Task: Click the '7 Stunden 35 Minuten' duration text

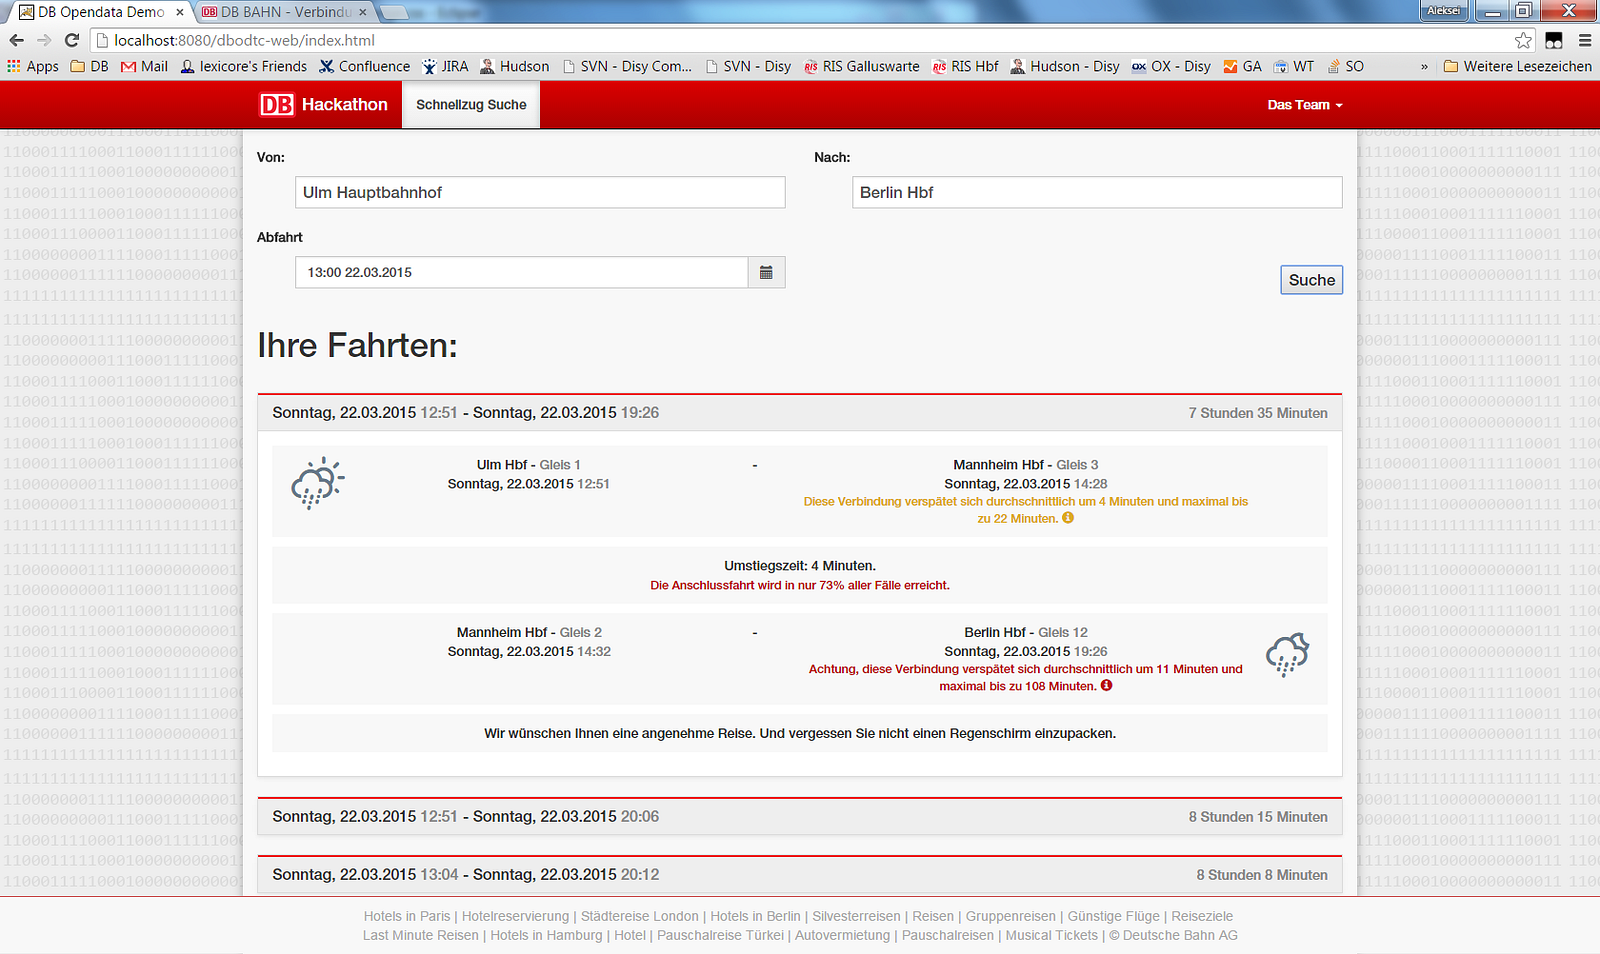Action: pyautogui.click(x=1258, y=413)
